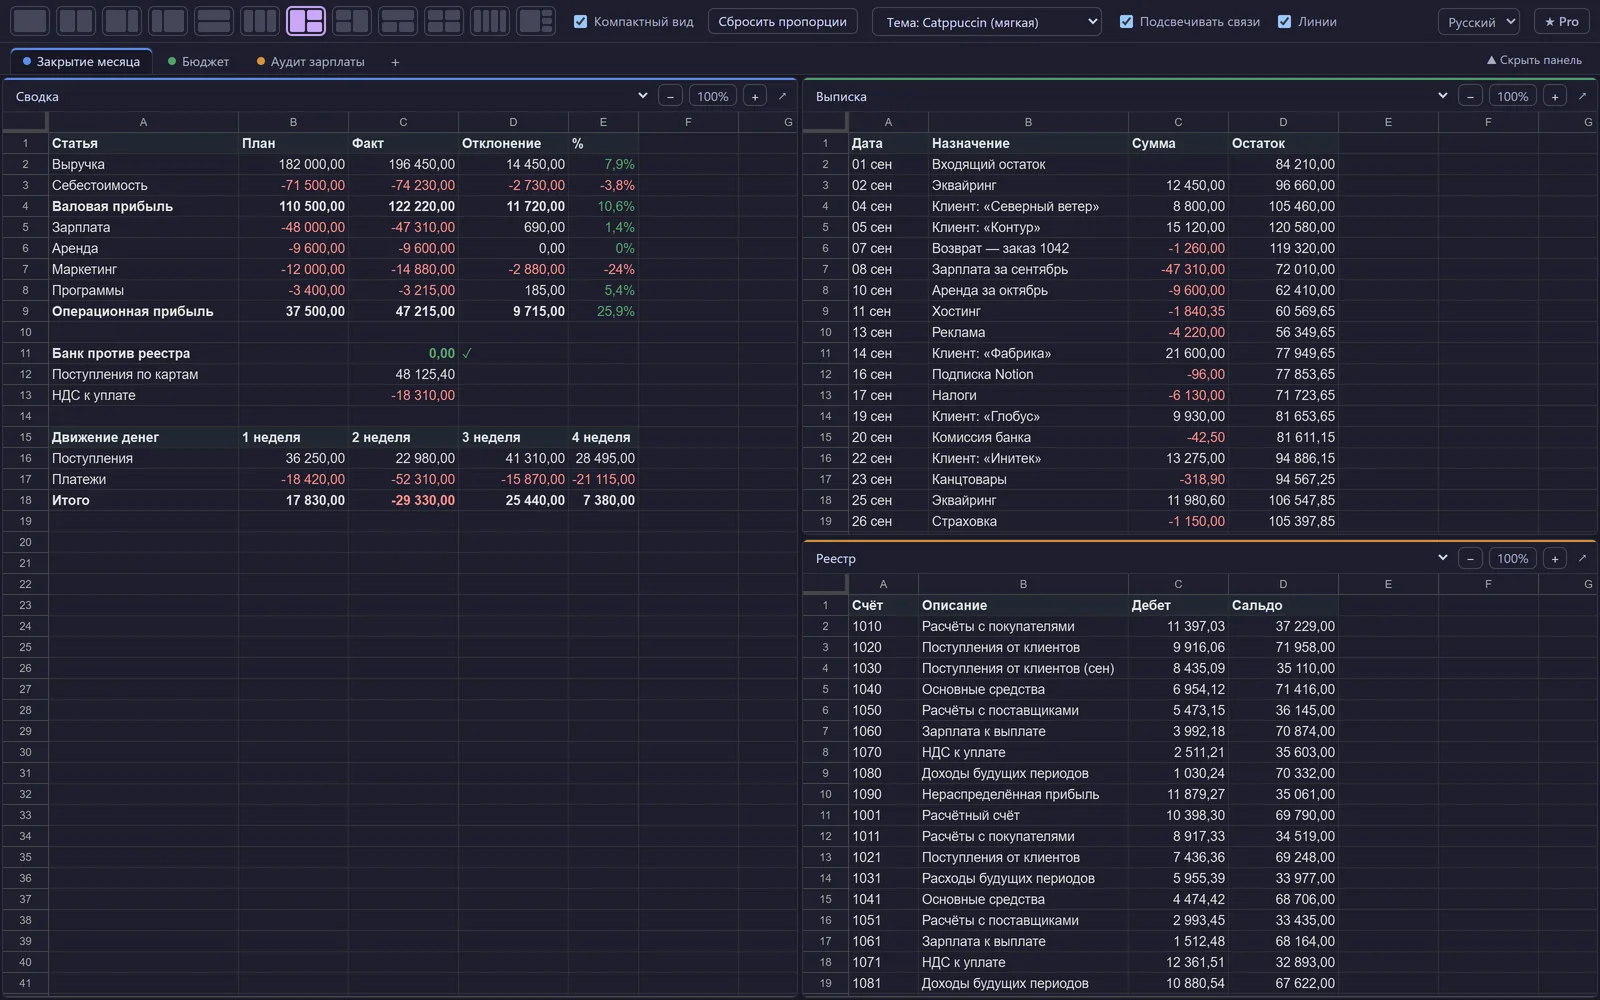
Task: Select row 9 header in Сводка pane
Action: coord(25,311)
